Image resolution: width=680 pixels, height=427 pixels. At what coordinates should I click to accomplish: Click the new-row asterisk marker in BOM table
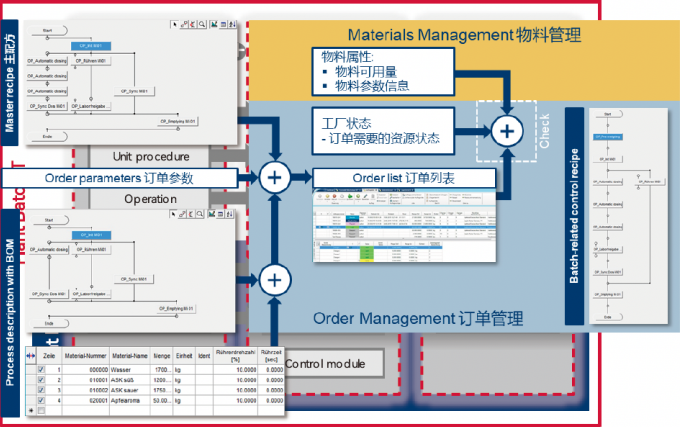coord(31,410)
